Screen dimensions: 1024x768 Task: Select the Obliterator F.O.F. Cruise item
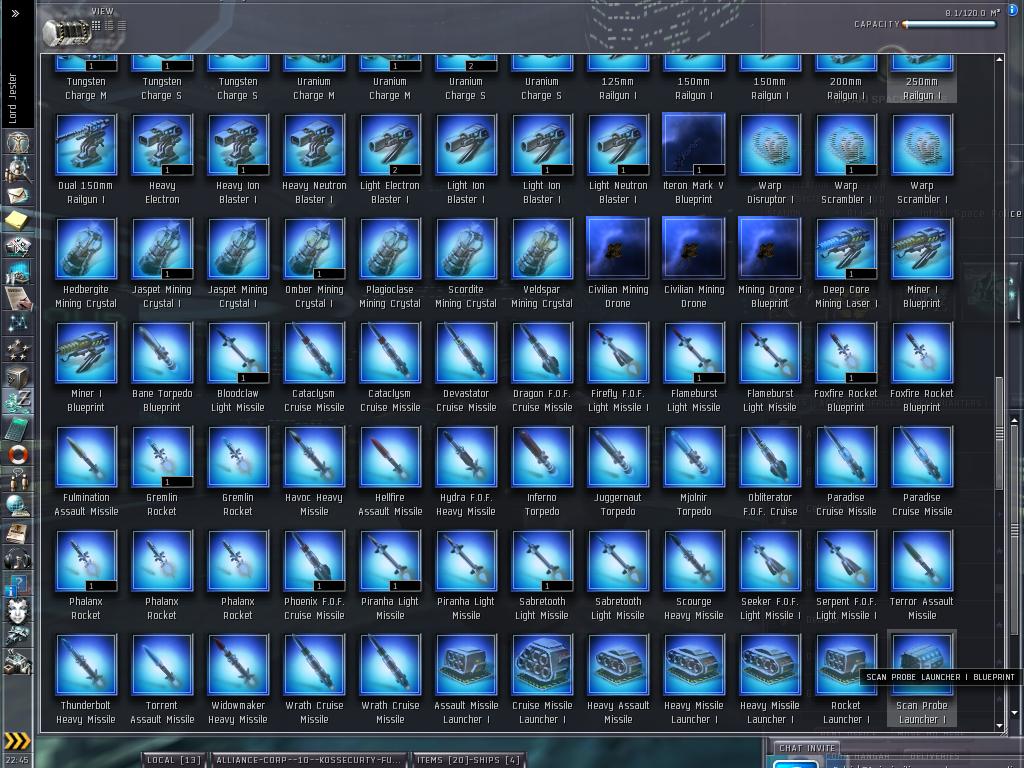pos(770,472)
